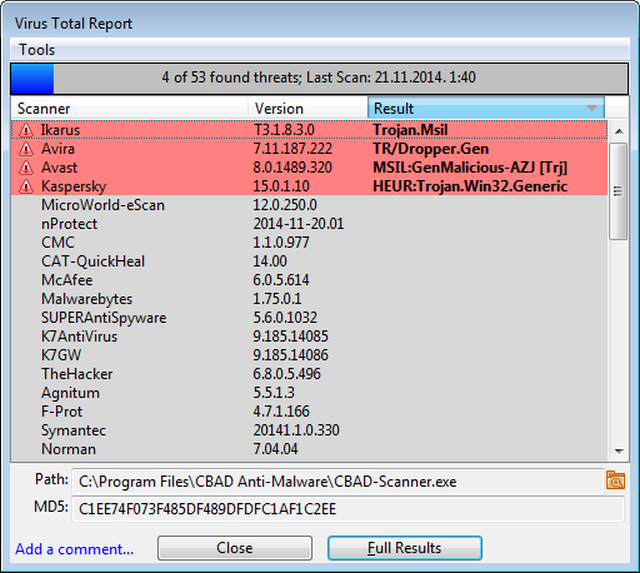Sort by the Scanner column header

(129, 109)
